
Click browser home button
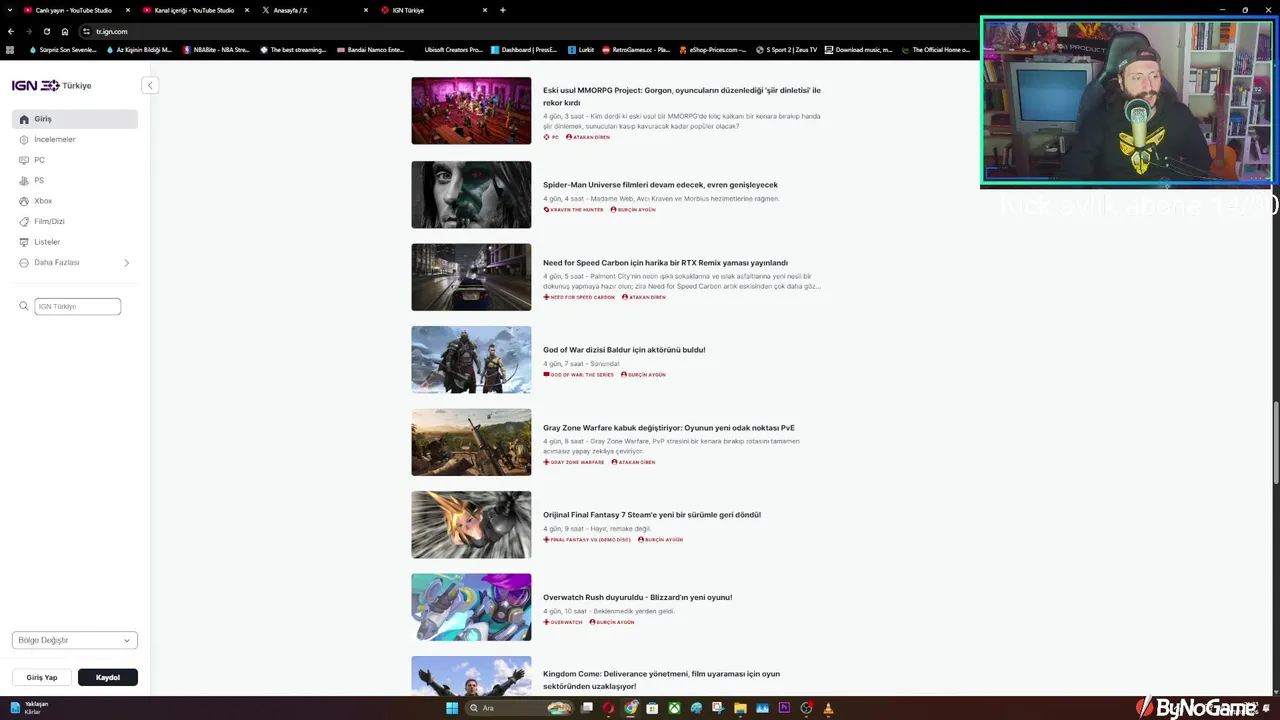tap(64, 31)
